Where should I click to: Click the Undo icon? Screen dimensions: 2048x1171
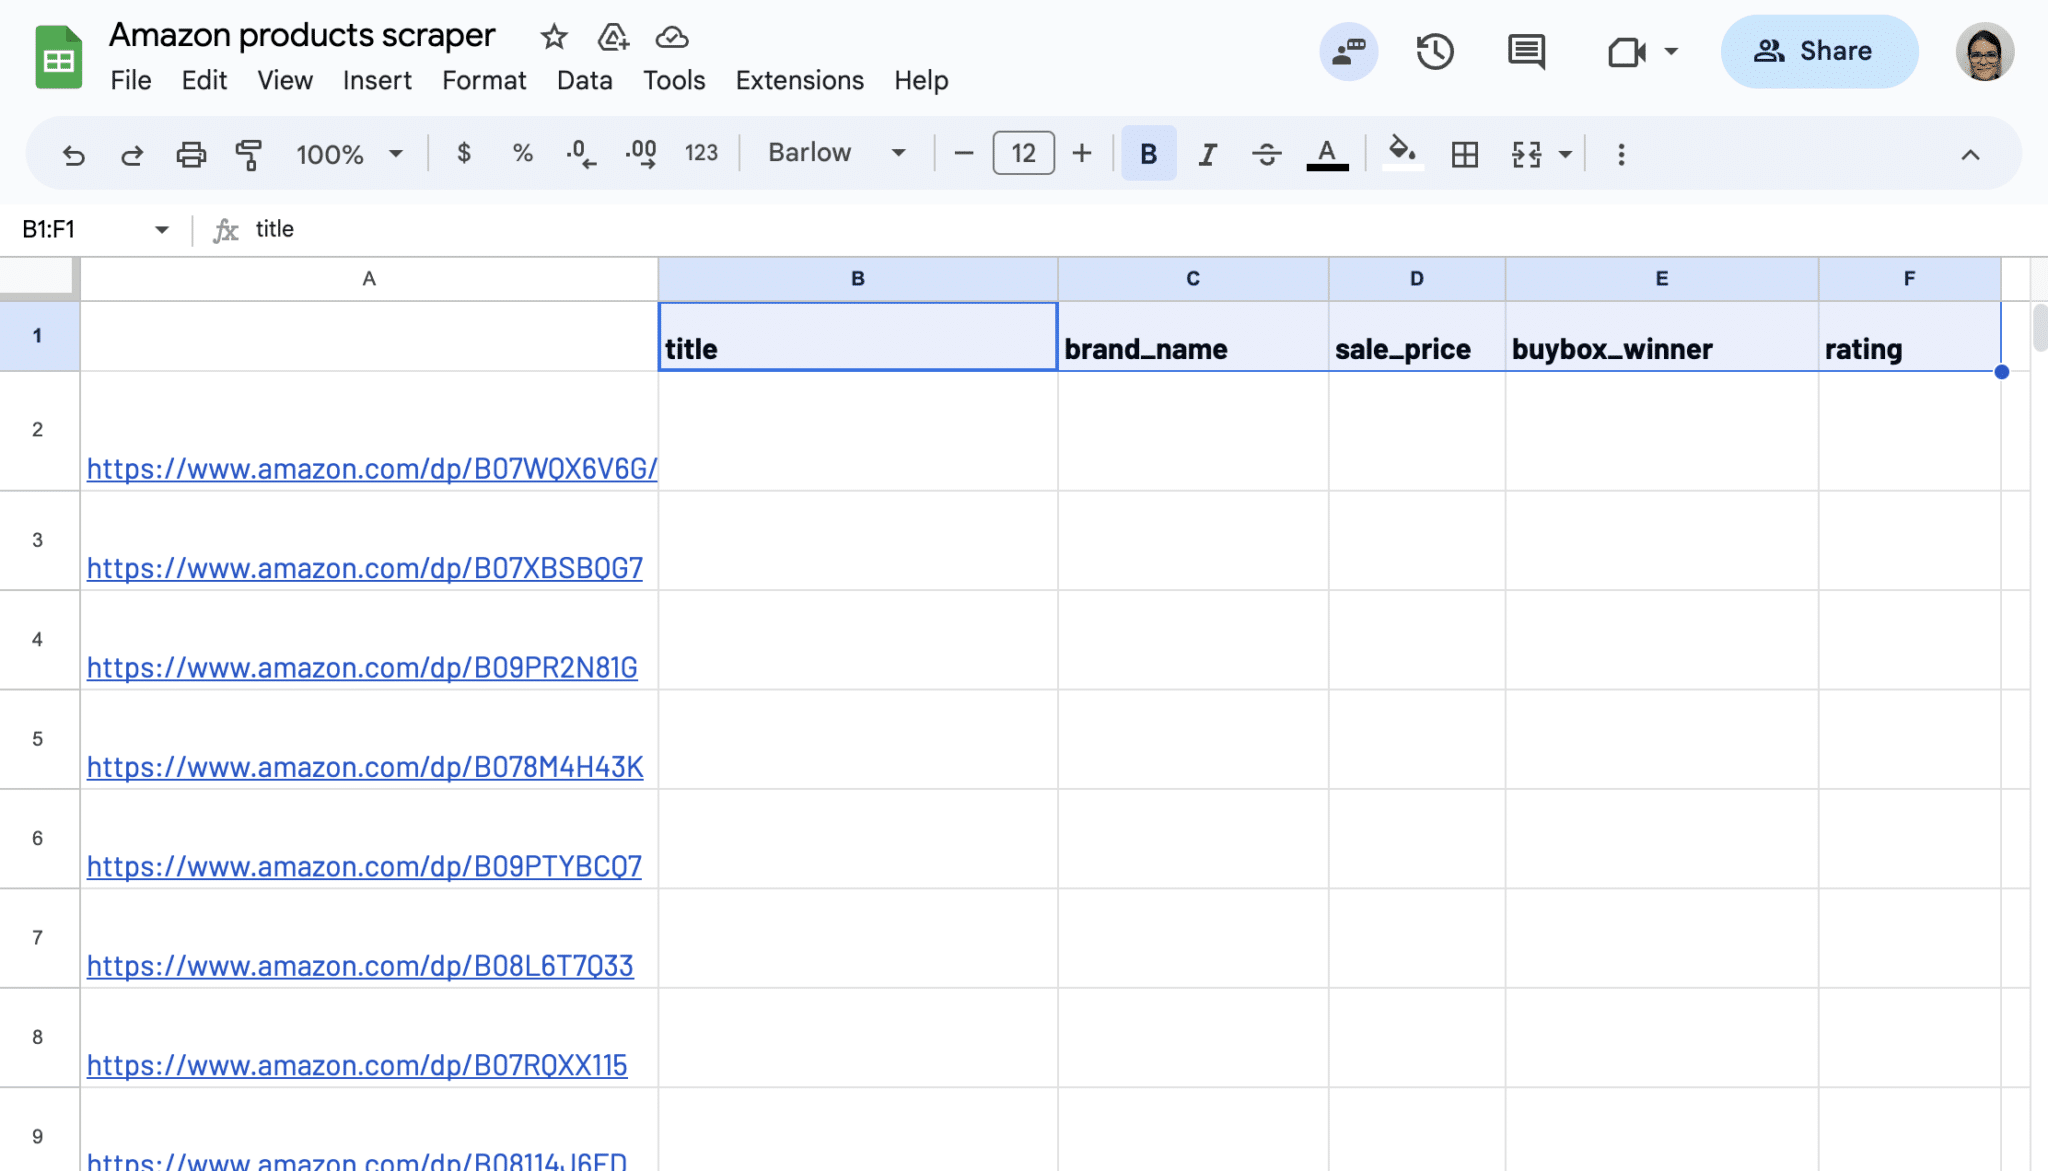[x=72, y=154]
